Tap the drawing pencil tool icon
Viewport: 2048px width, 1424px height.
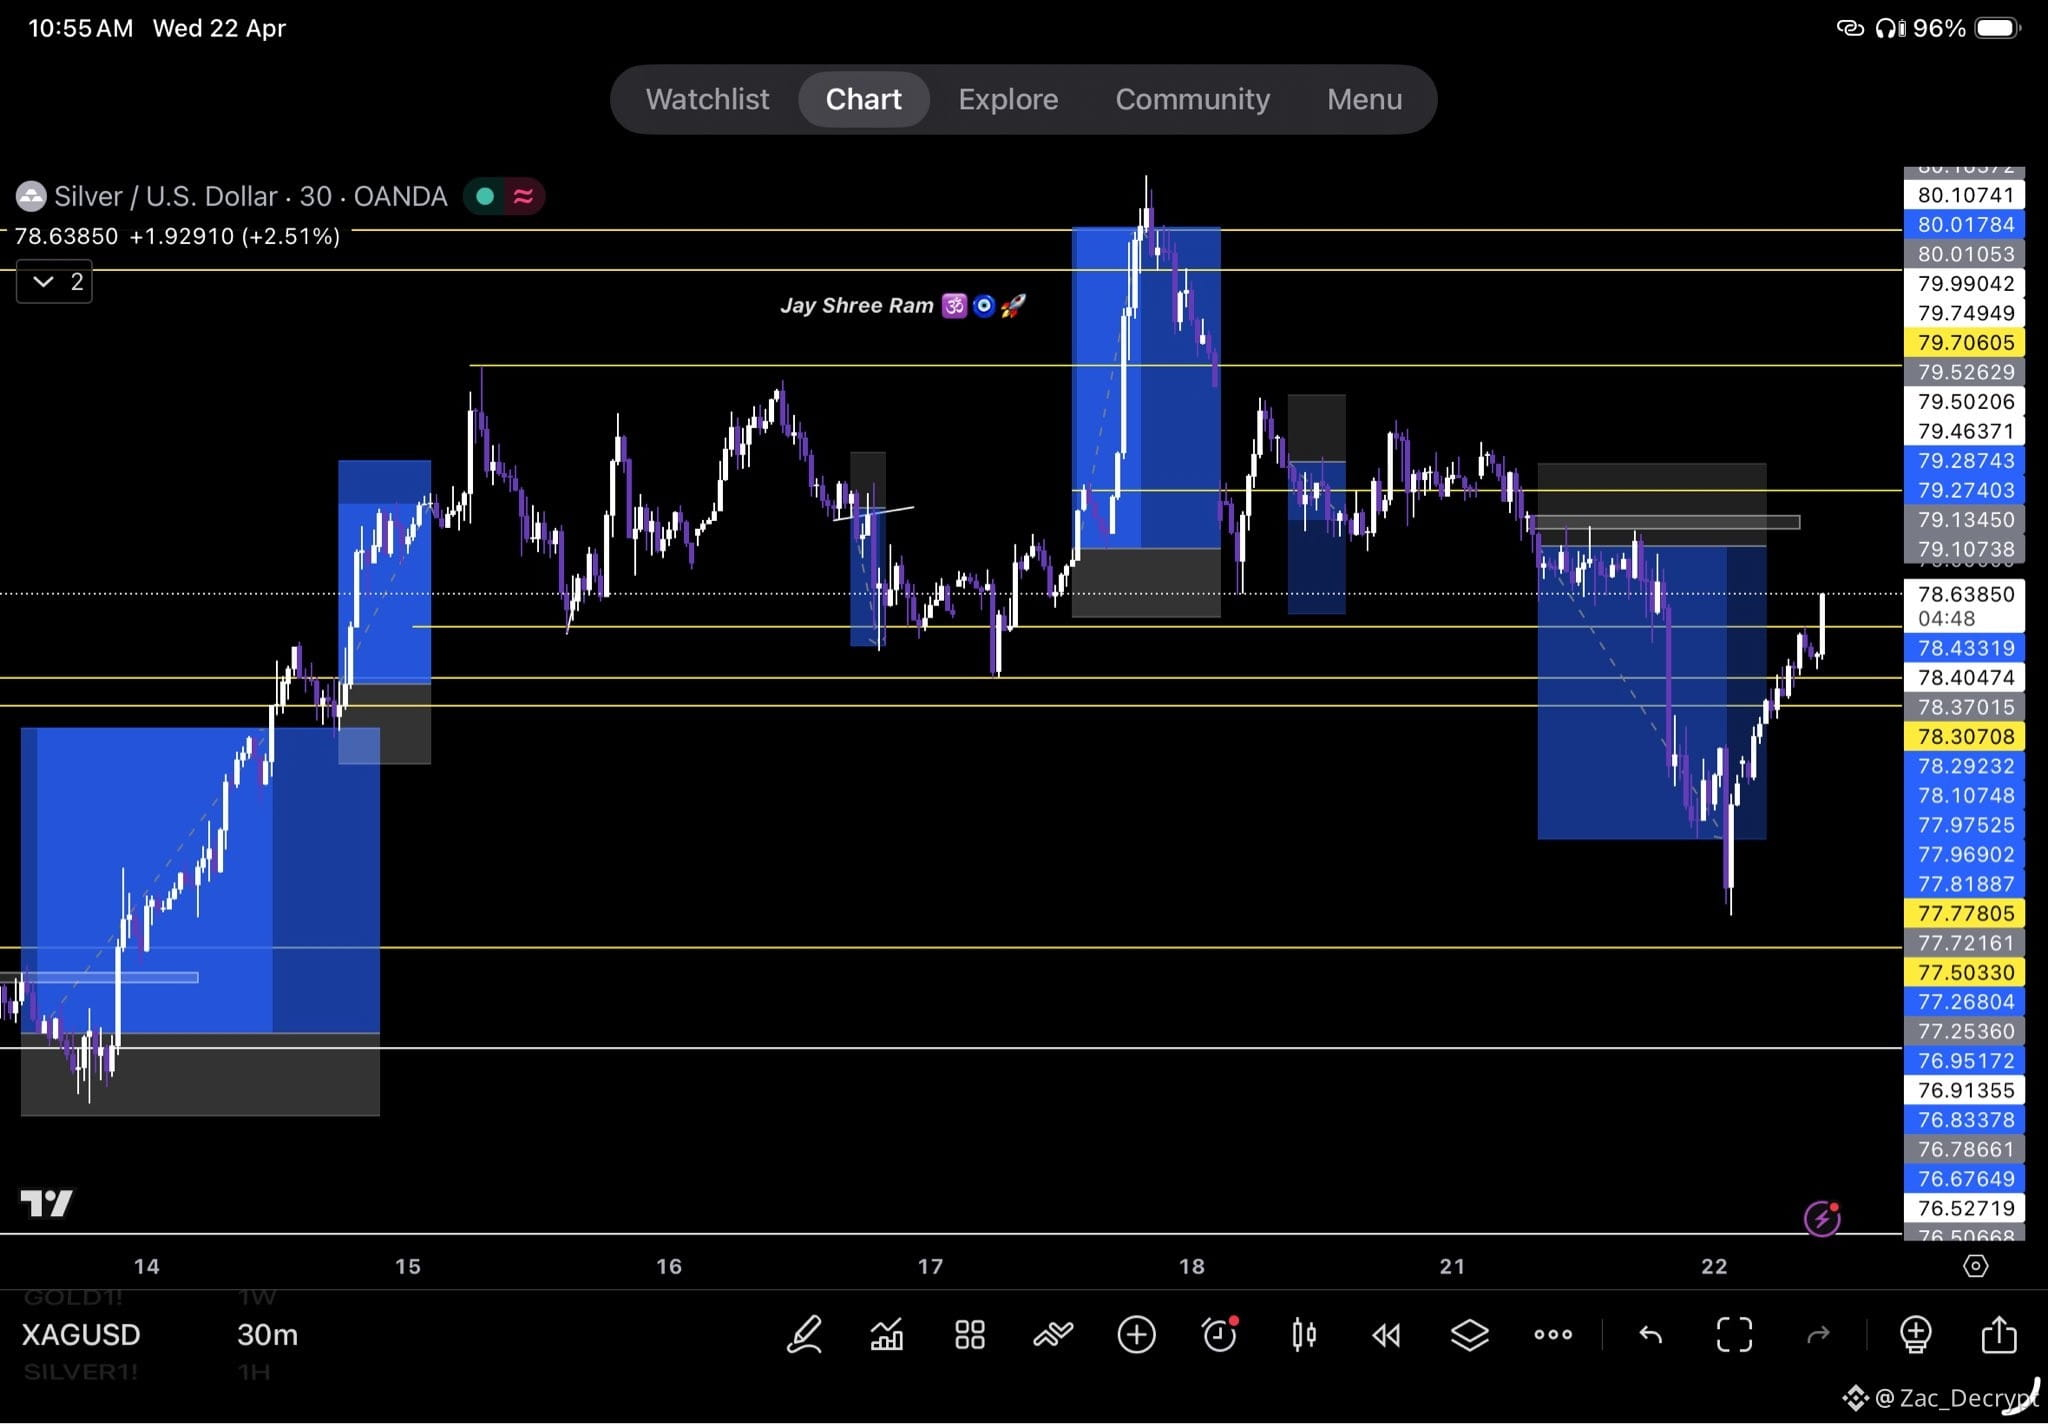[x=804, y=1334]
